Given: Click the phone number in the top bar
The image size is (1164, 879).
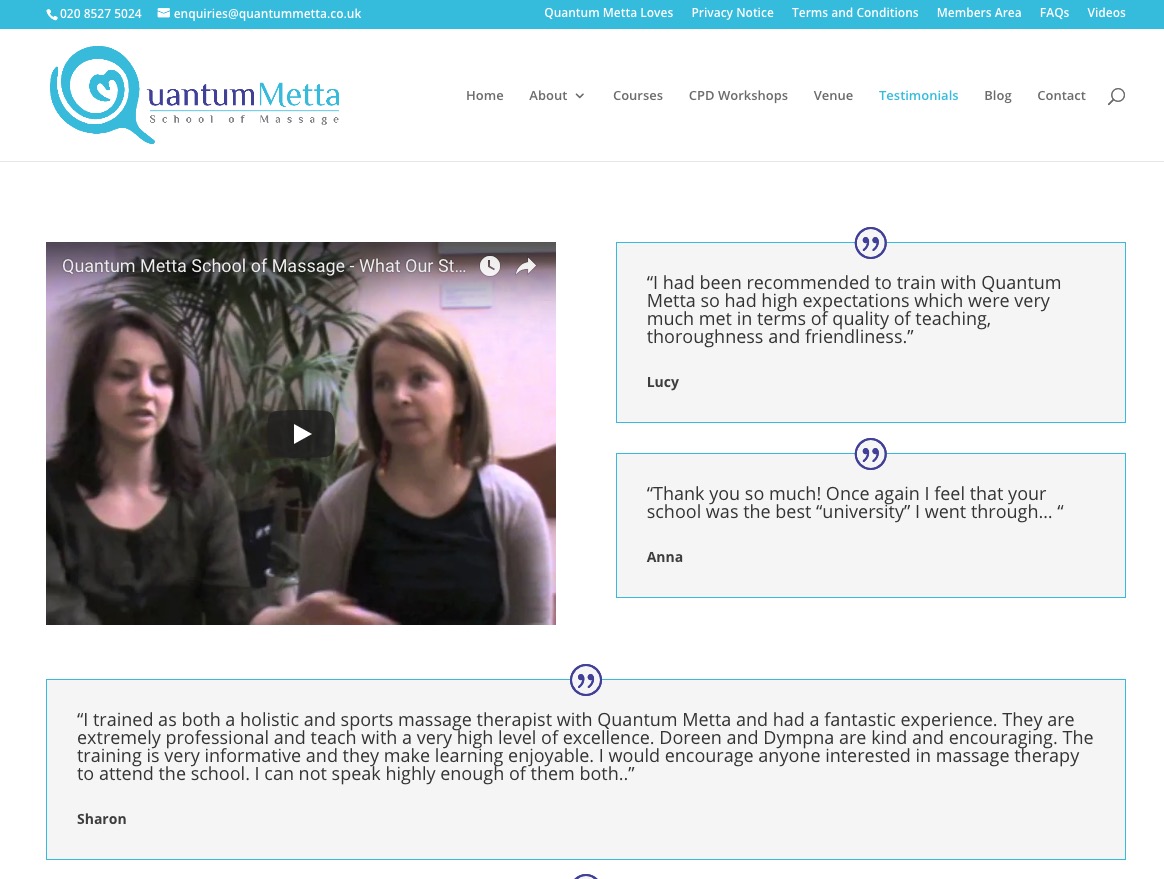Looking at the screenshot, I should click(x=94, y=13).
